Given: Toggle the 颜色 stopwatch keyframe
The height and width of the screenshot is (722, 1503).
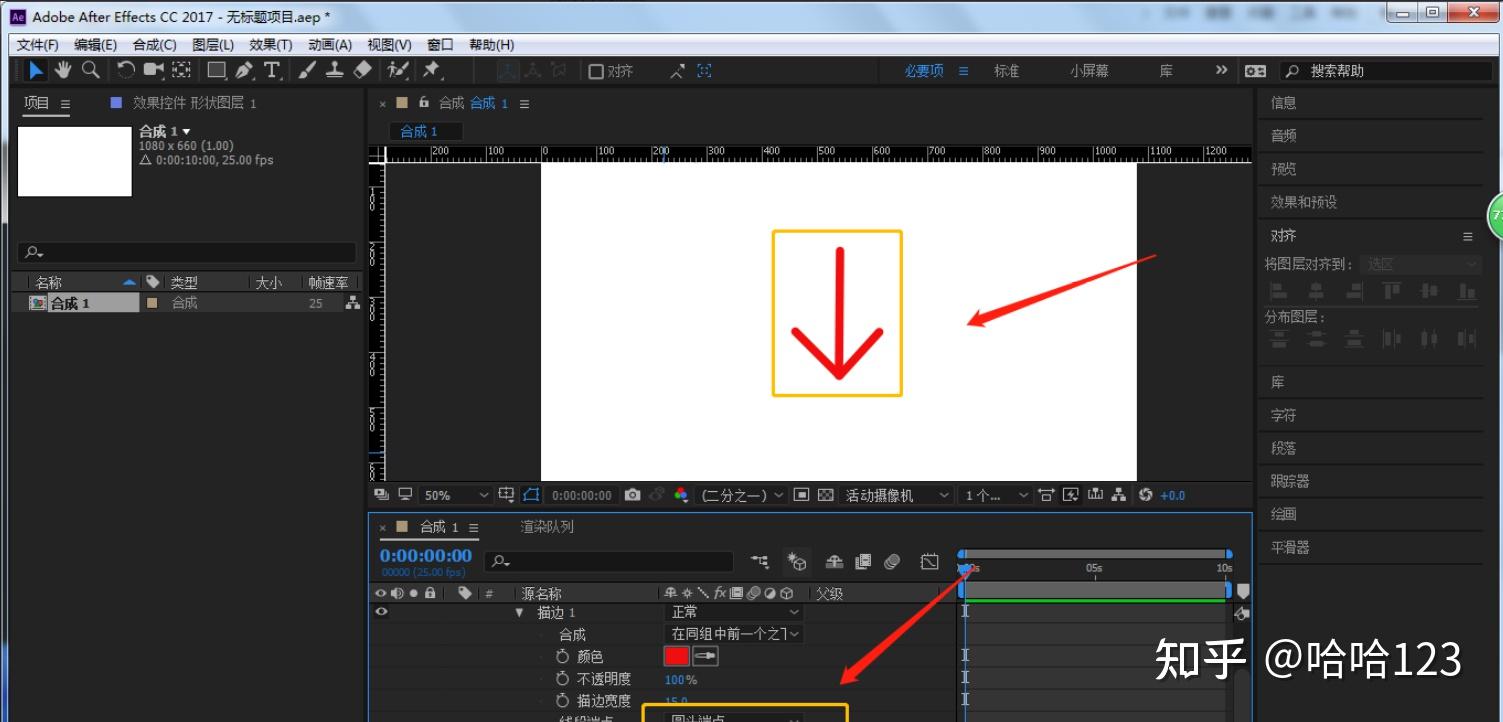Looking at the screenshot, I should click(x=562, y=656).
